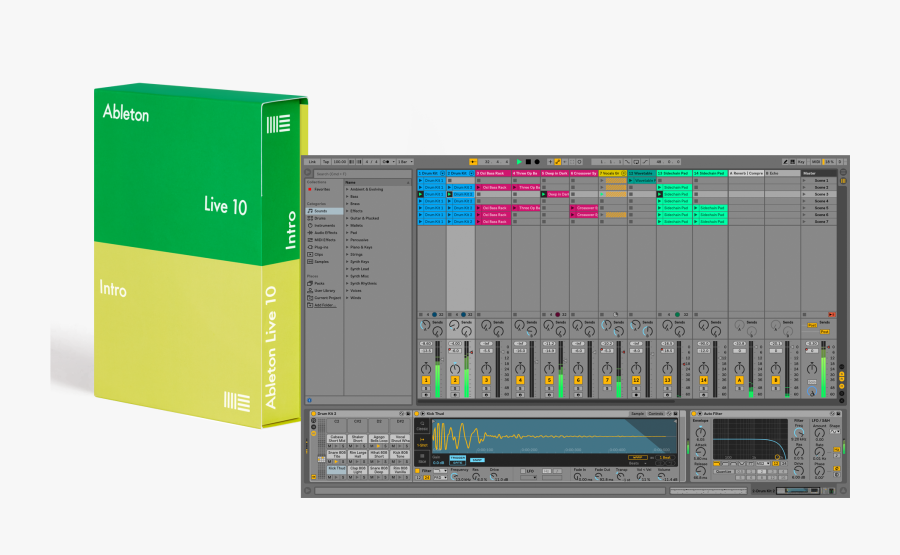Click the Record transport button
The width and height of the screenshot is (900, 555).
pos(537,162)
